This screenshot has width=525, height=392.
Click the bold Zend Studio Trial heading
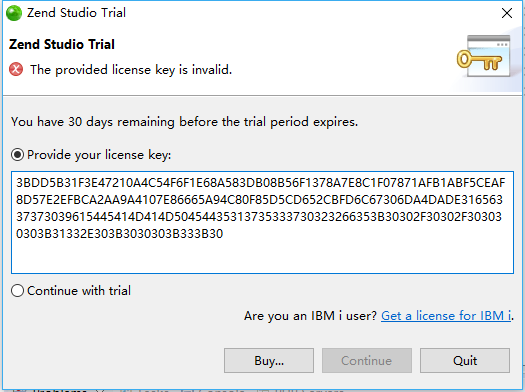tap(62, 45)
